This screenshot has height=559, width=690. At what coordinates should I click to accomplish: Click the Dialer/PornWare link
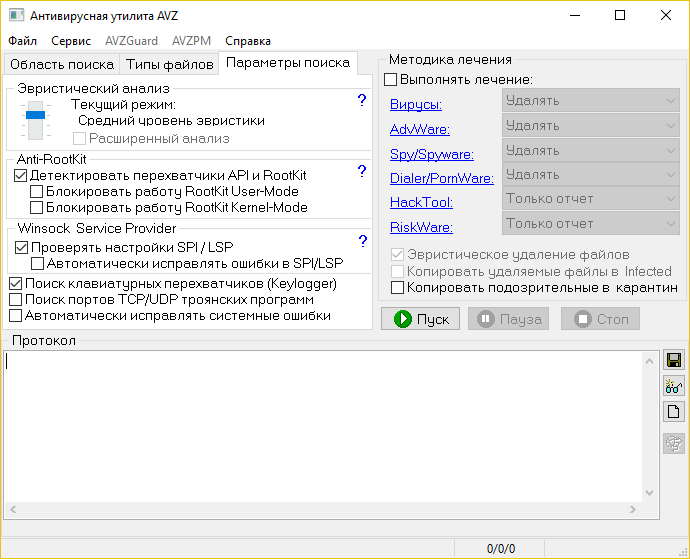point(442,178)
